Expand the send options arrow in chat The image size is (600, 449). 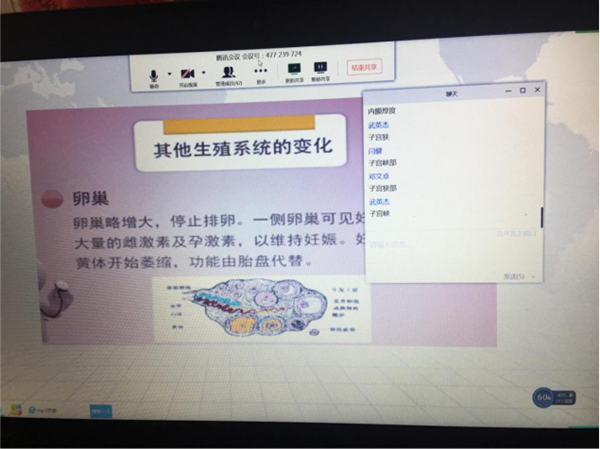534,275
